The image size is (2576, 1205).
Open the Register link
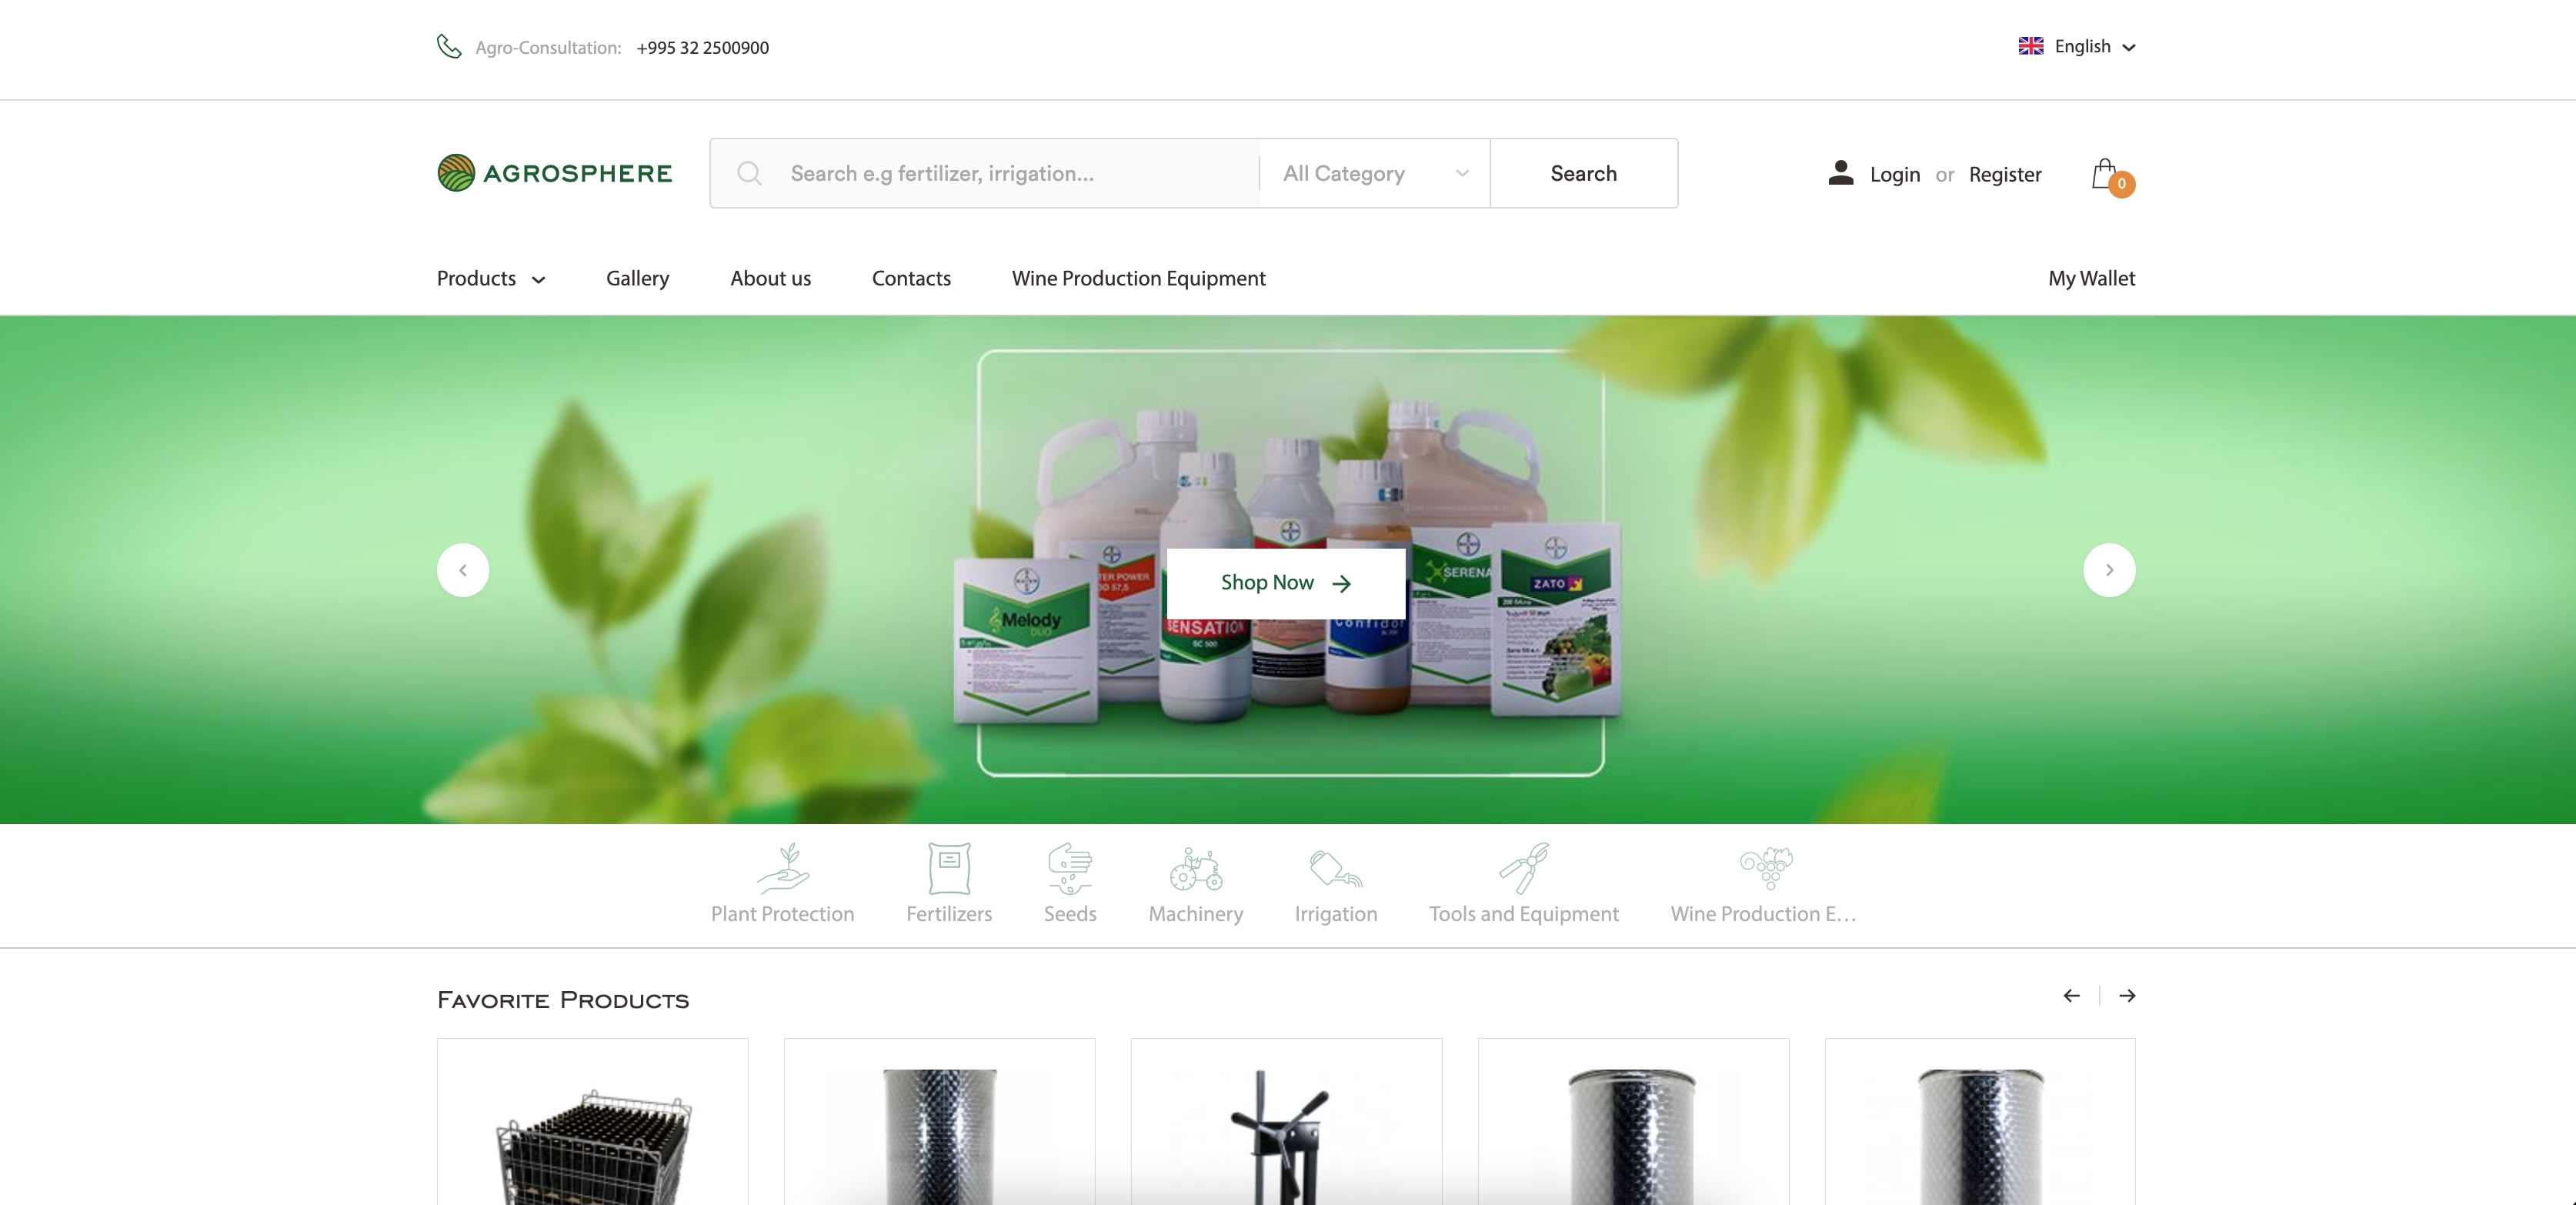(2004, 174)
